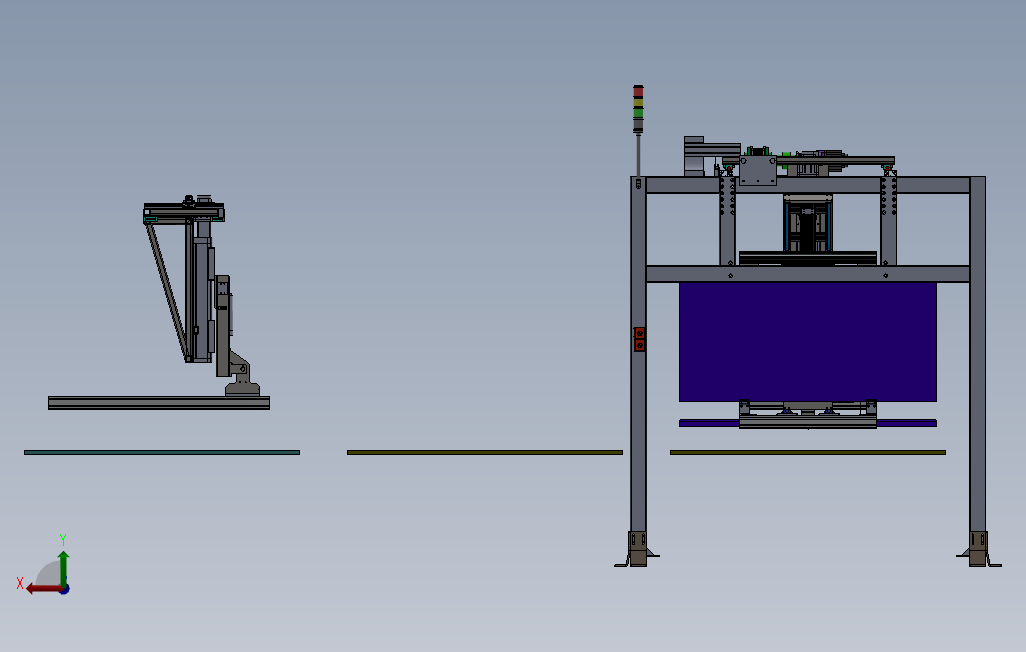This screenshot has width=1026, height=652.
Task: Select the middle olive strip
Action: coord(485,452)
